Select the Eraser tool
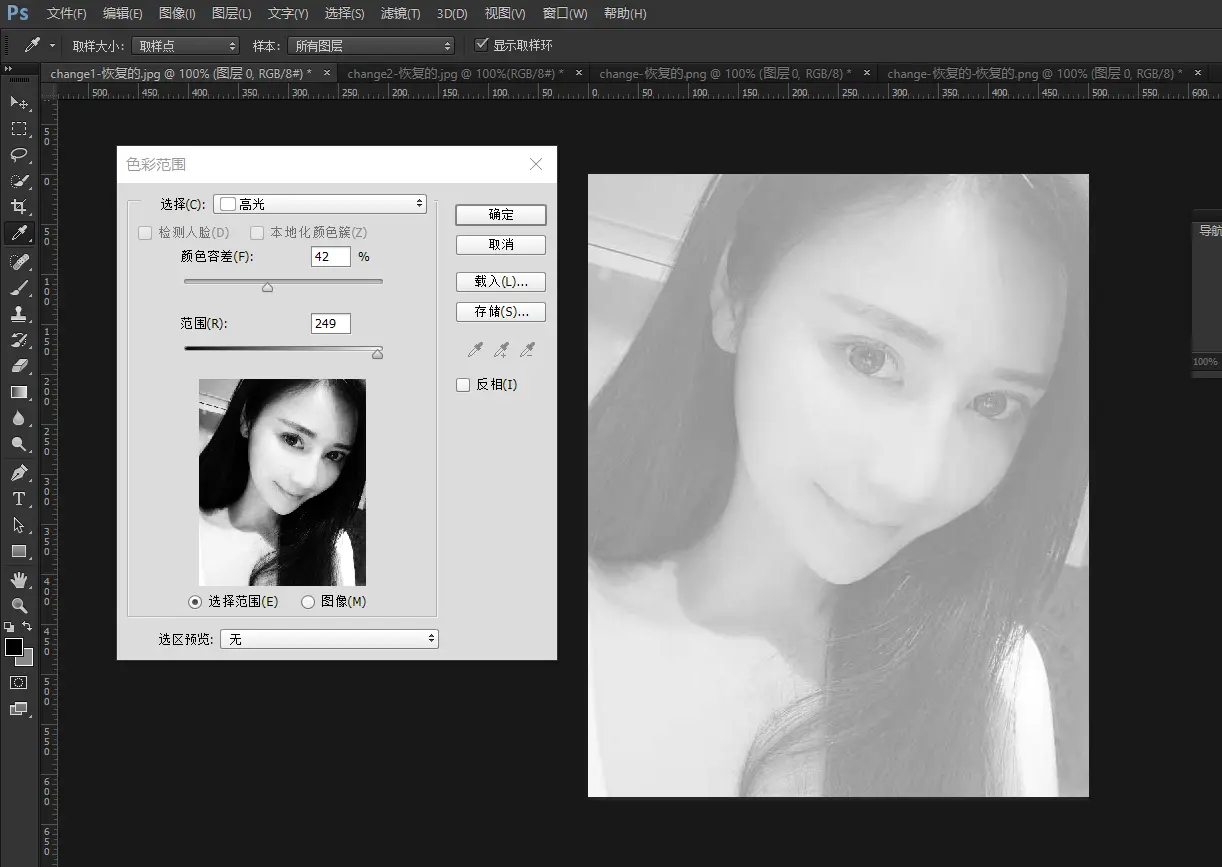Screen dimensions: 1222x867 [19, 365]
